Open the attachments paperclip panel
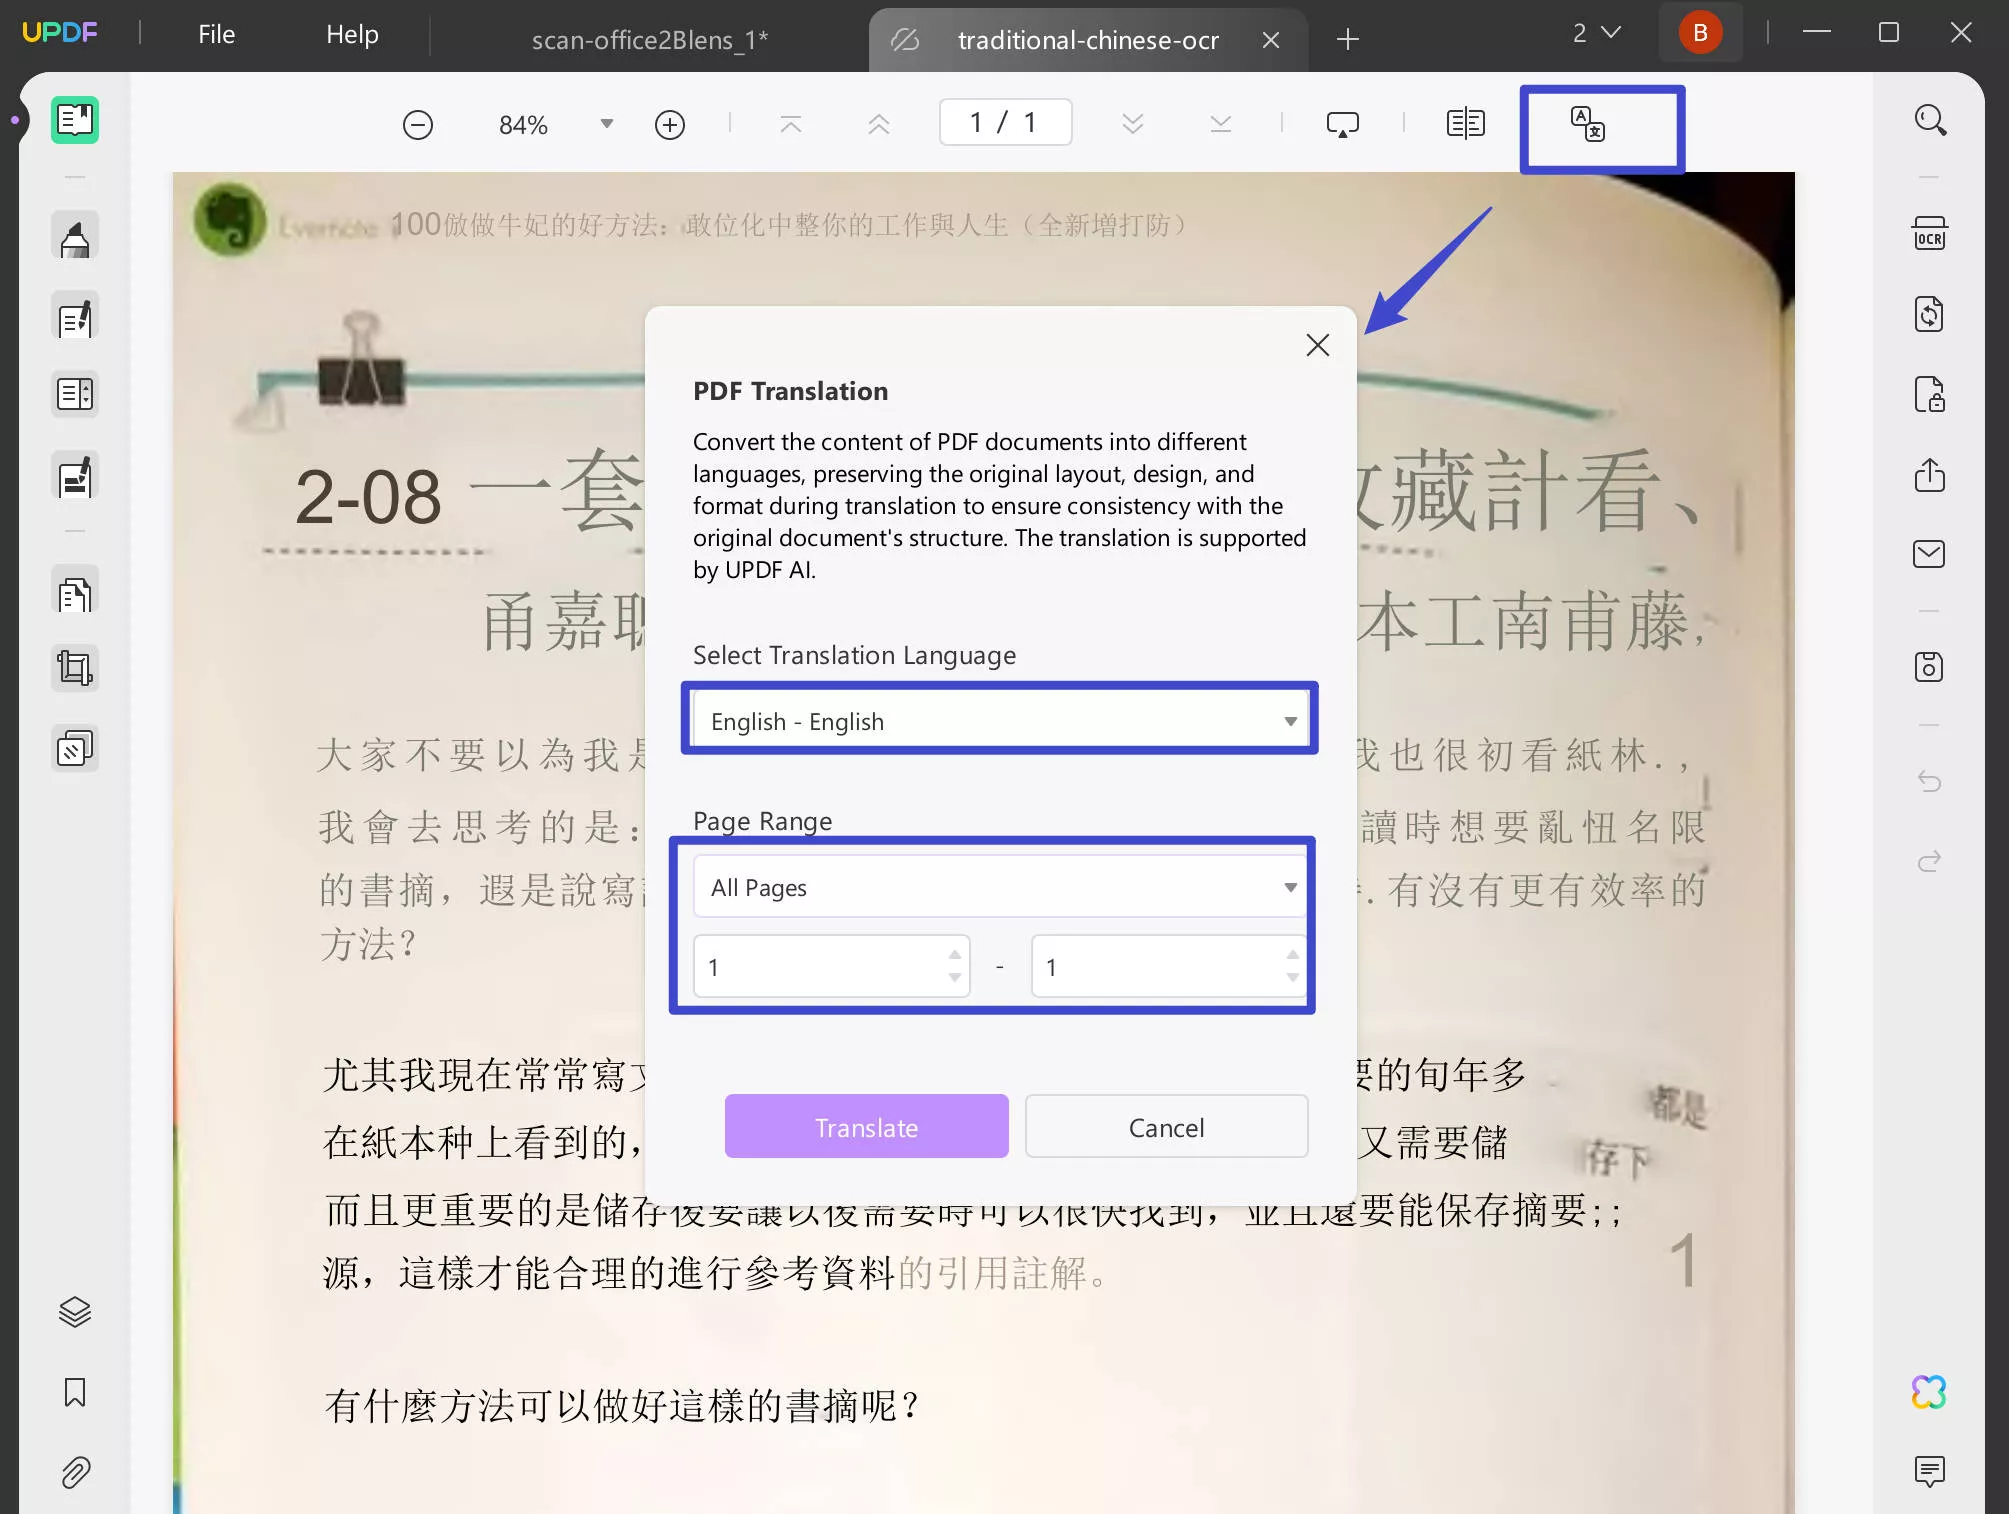Screen dimensions: 2009x1514 pyautogui.click(x=75, y=1472)
